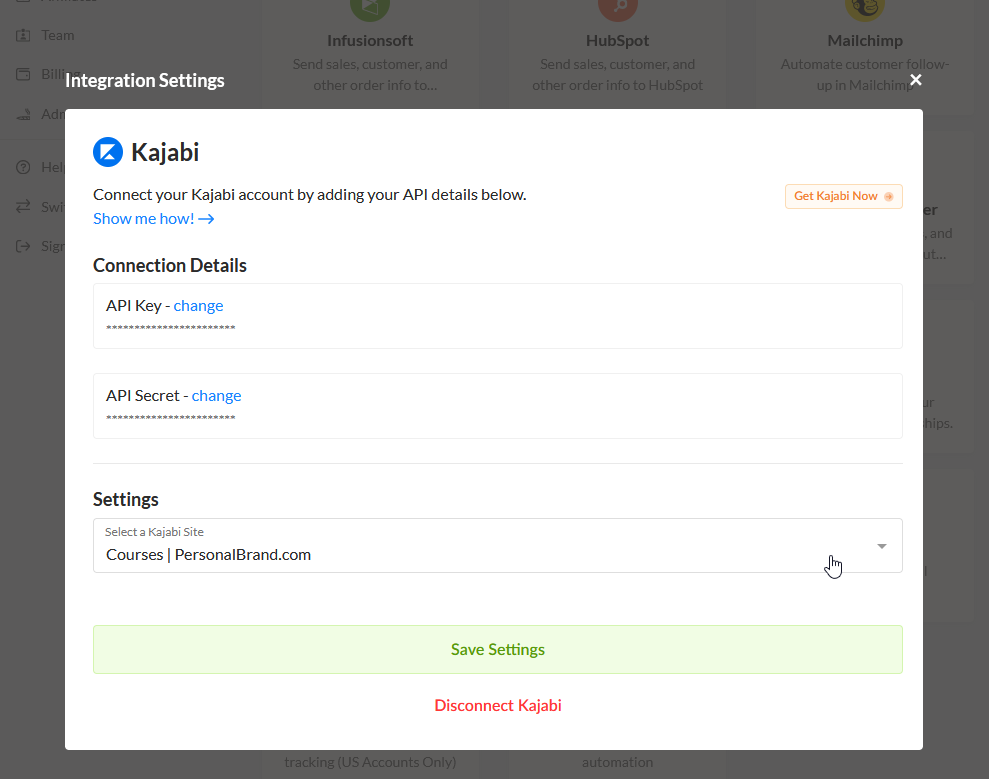Click the Team sidebar icon
989x779 pixels.
(23, 35)
